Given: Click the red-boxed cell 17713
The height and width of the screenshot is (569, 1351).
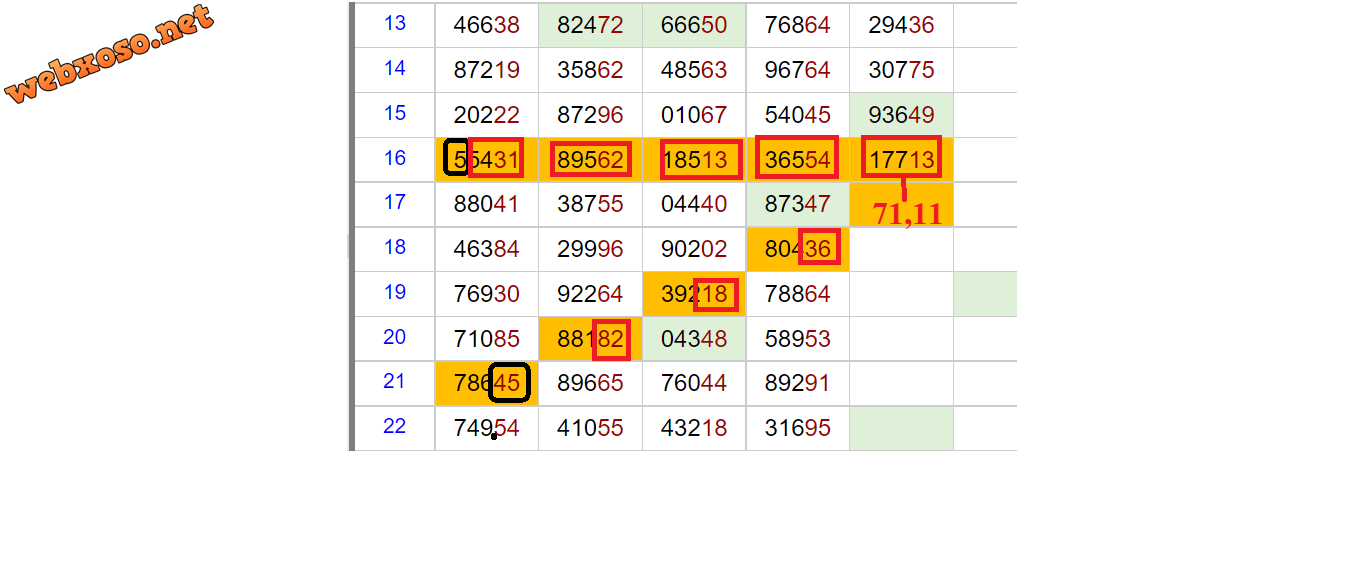Looking at the screenshot, I should (x=901, y=159).
